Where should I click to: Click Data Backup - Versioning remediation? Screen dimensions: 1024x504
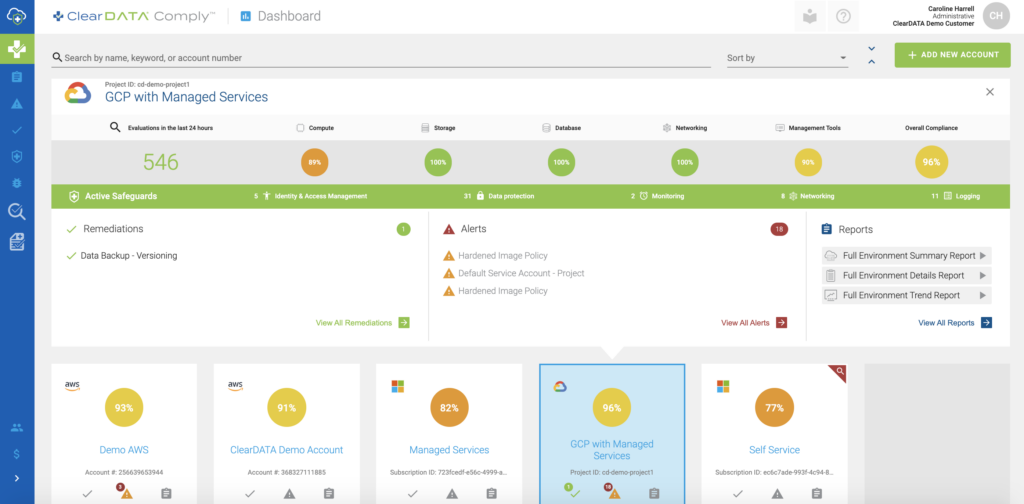122,256
